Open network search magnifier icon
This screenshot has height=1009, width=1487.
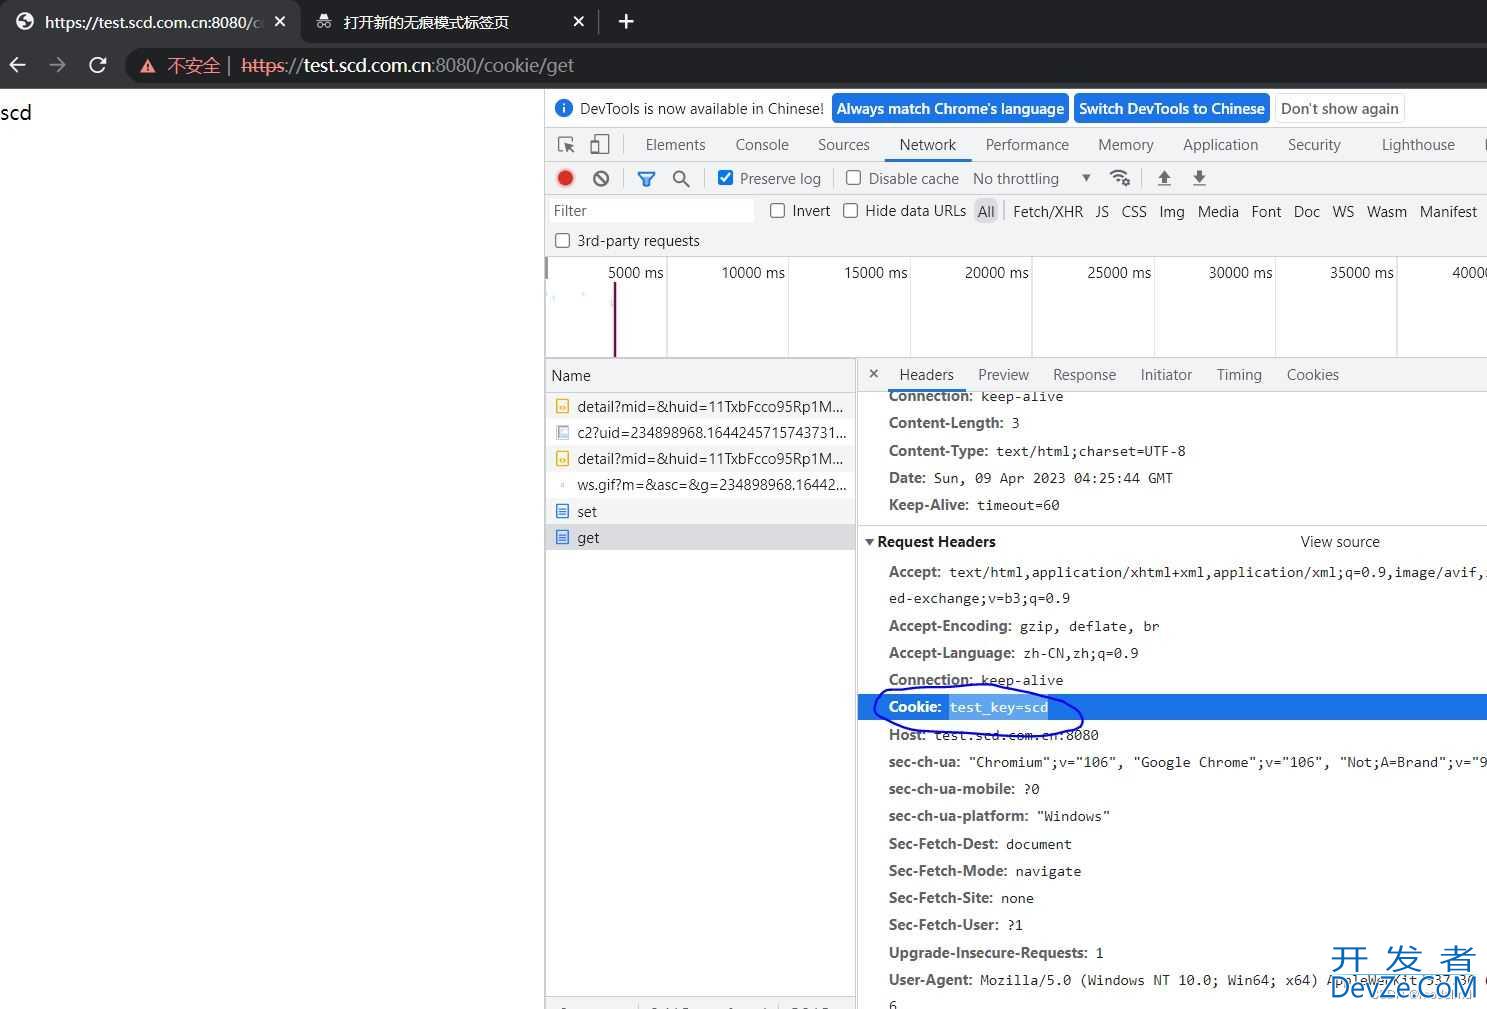(x=681, y=179)
